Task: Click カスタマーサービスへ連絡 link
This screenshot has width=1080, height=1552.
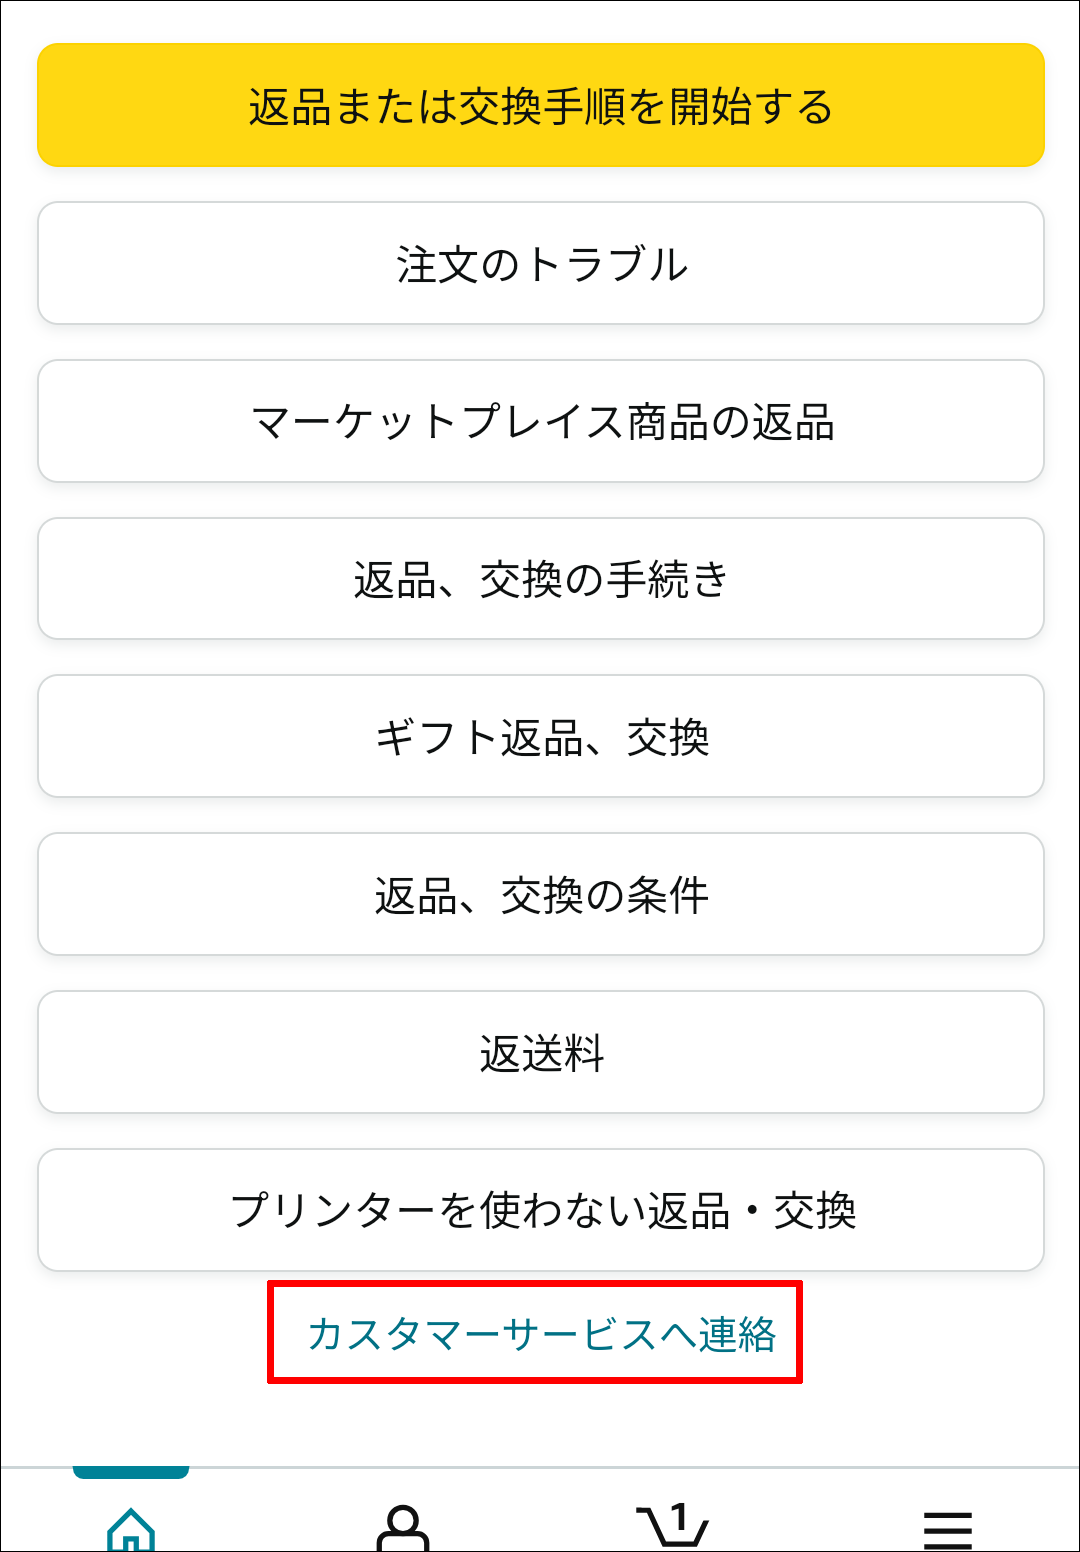Action: click(x=541, y=1334)
